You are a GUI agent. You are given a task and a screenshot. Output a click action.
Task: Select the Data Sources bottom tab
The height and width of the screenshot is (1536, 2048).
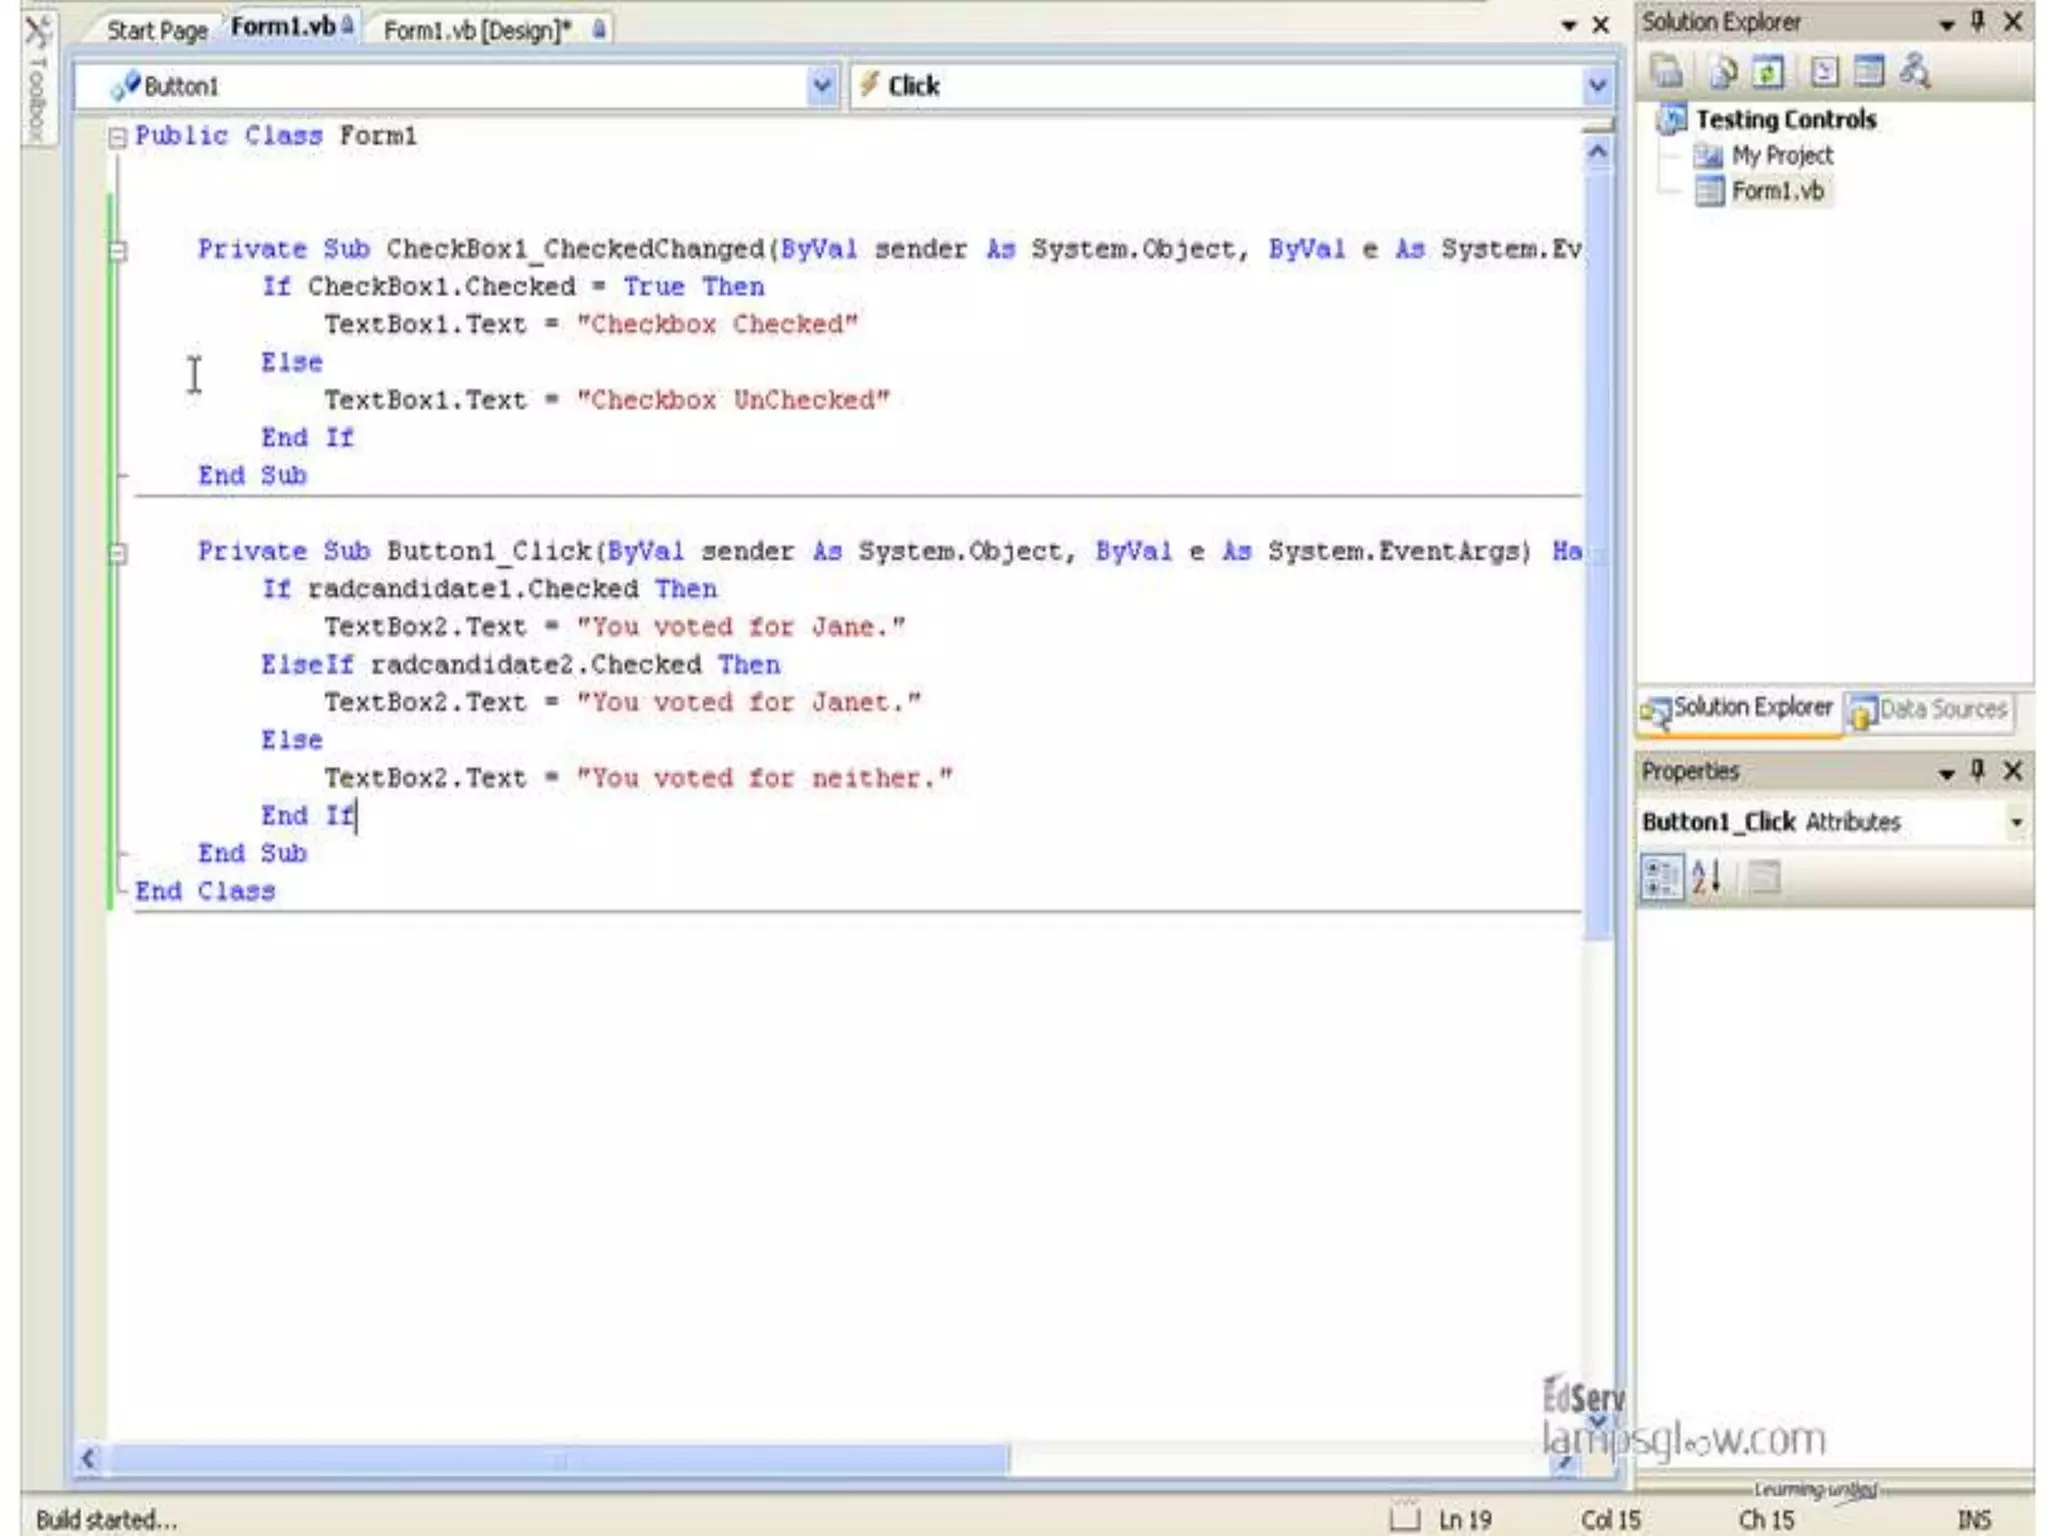coord(1929,710)
